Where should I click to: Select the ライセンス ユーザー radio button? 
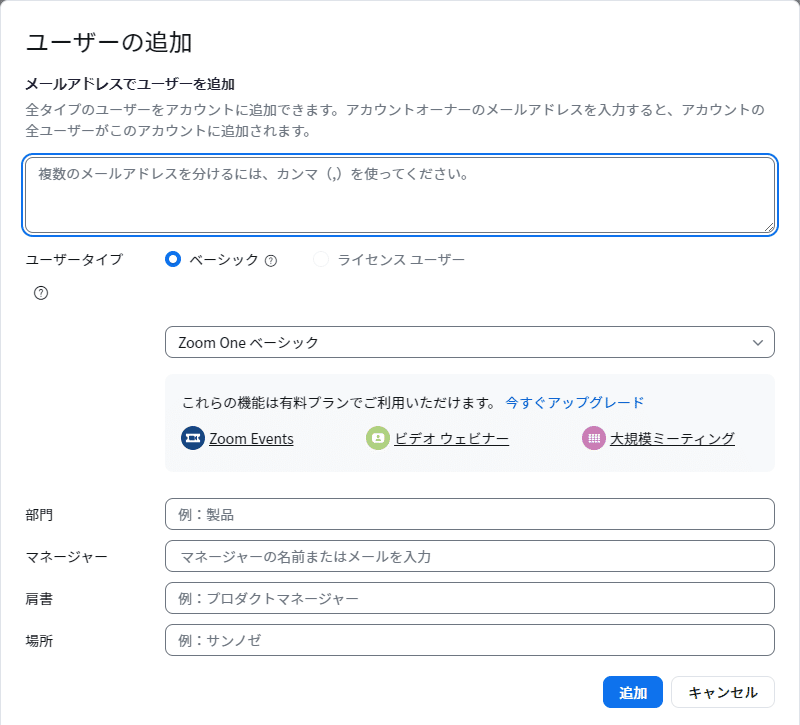click(x=321, y=260)
